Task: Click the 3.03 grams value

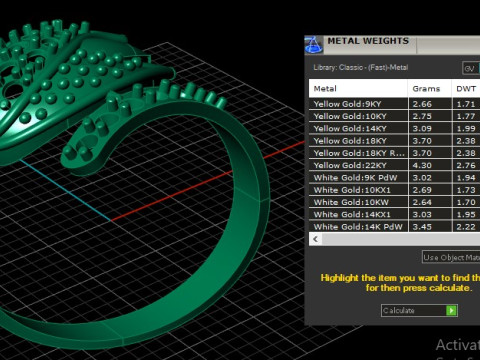Action: click(x=422, y=215)
